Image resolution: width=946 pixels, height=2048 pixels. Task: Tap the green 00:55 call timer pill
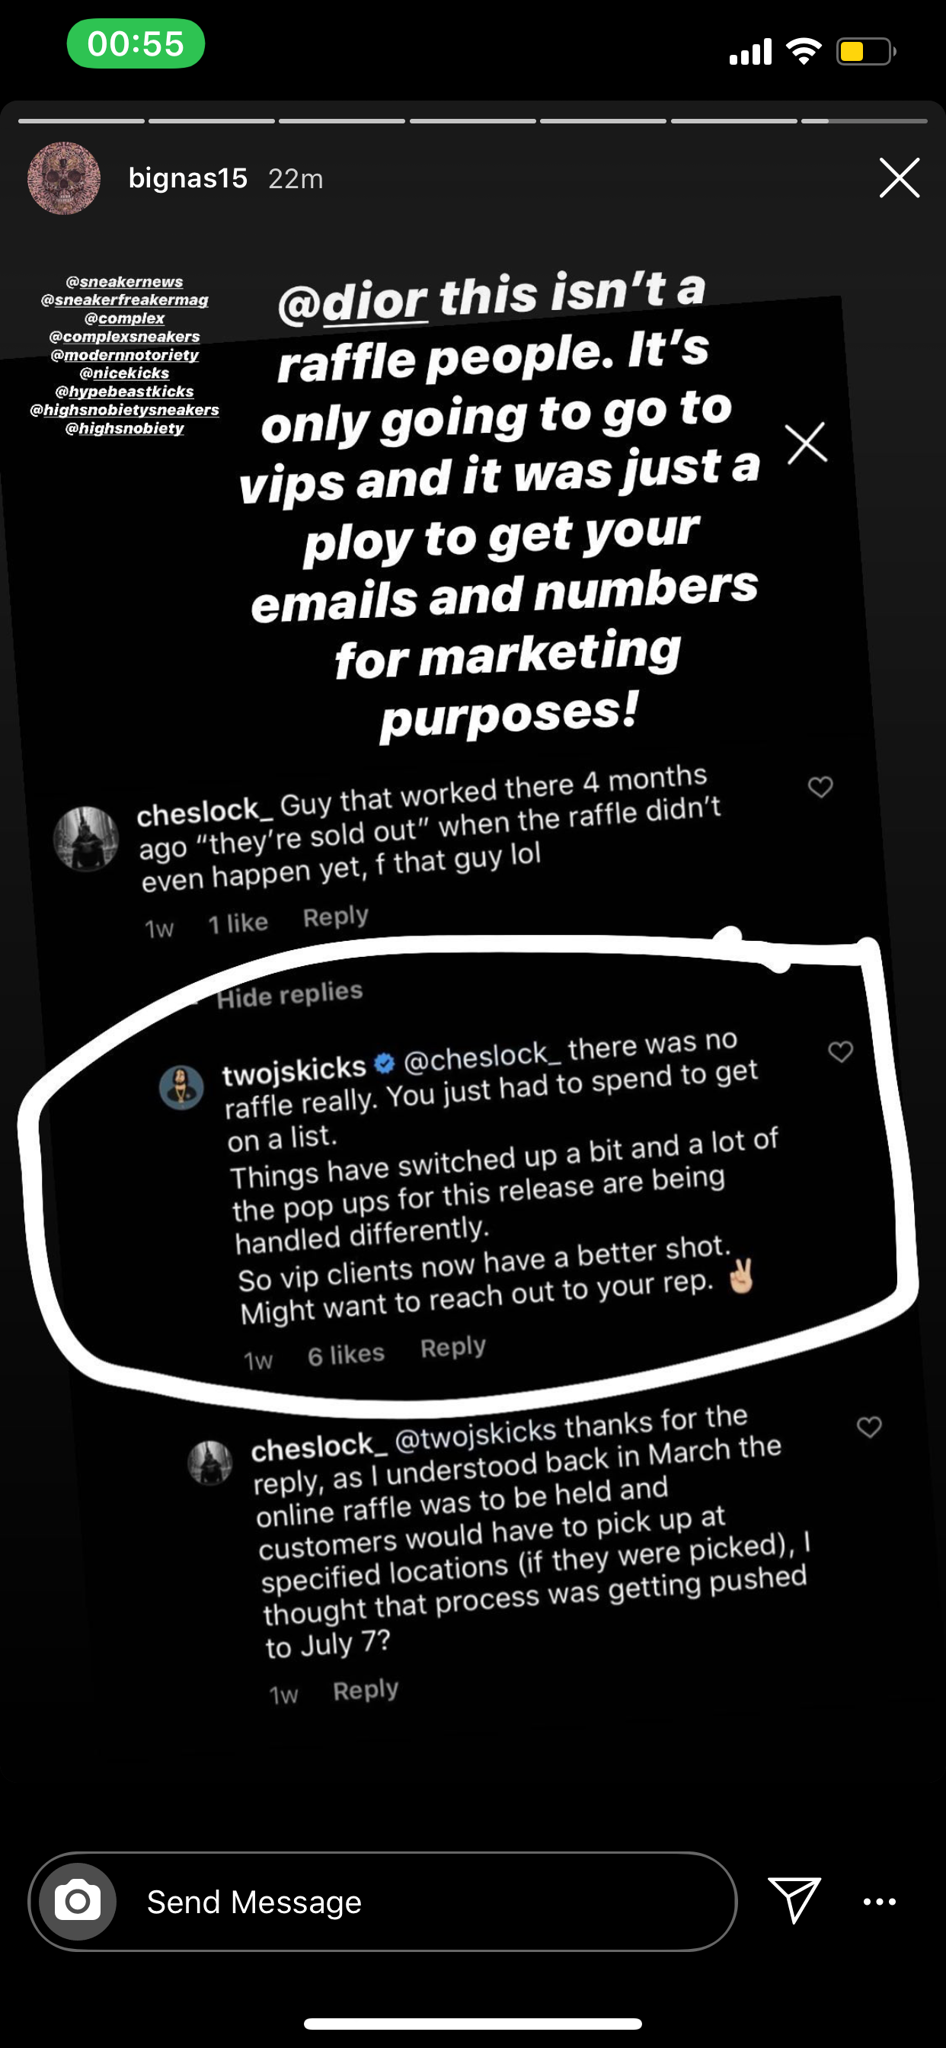click(136, 45)
